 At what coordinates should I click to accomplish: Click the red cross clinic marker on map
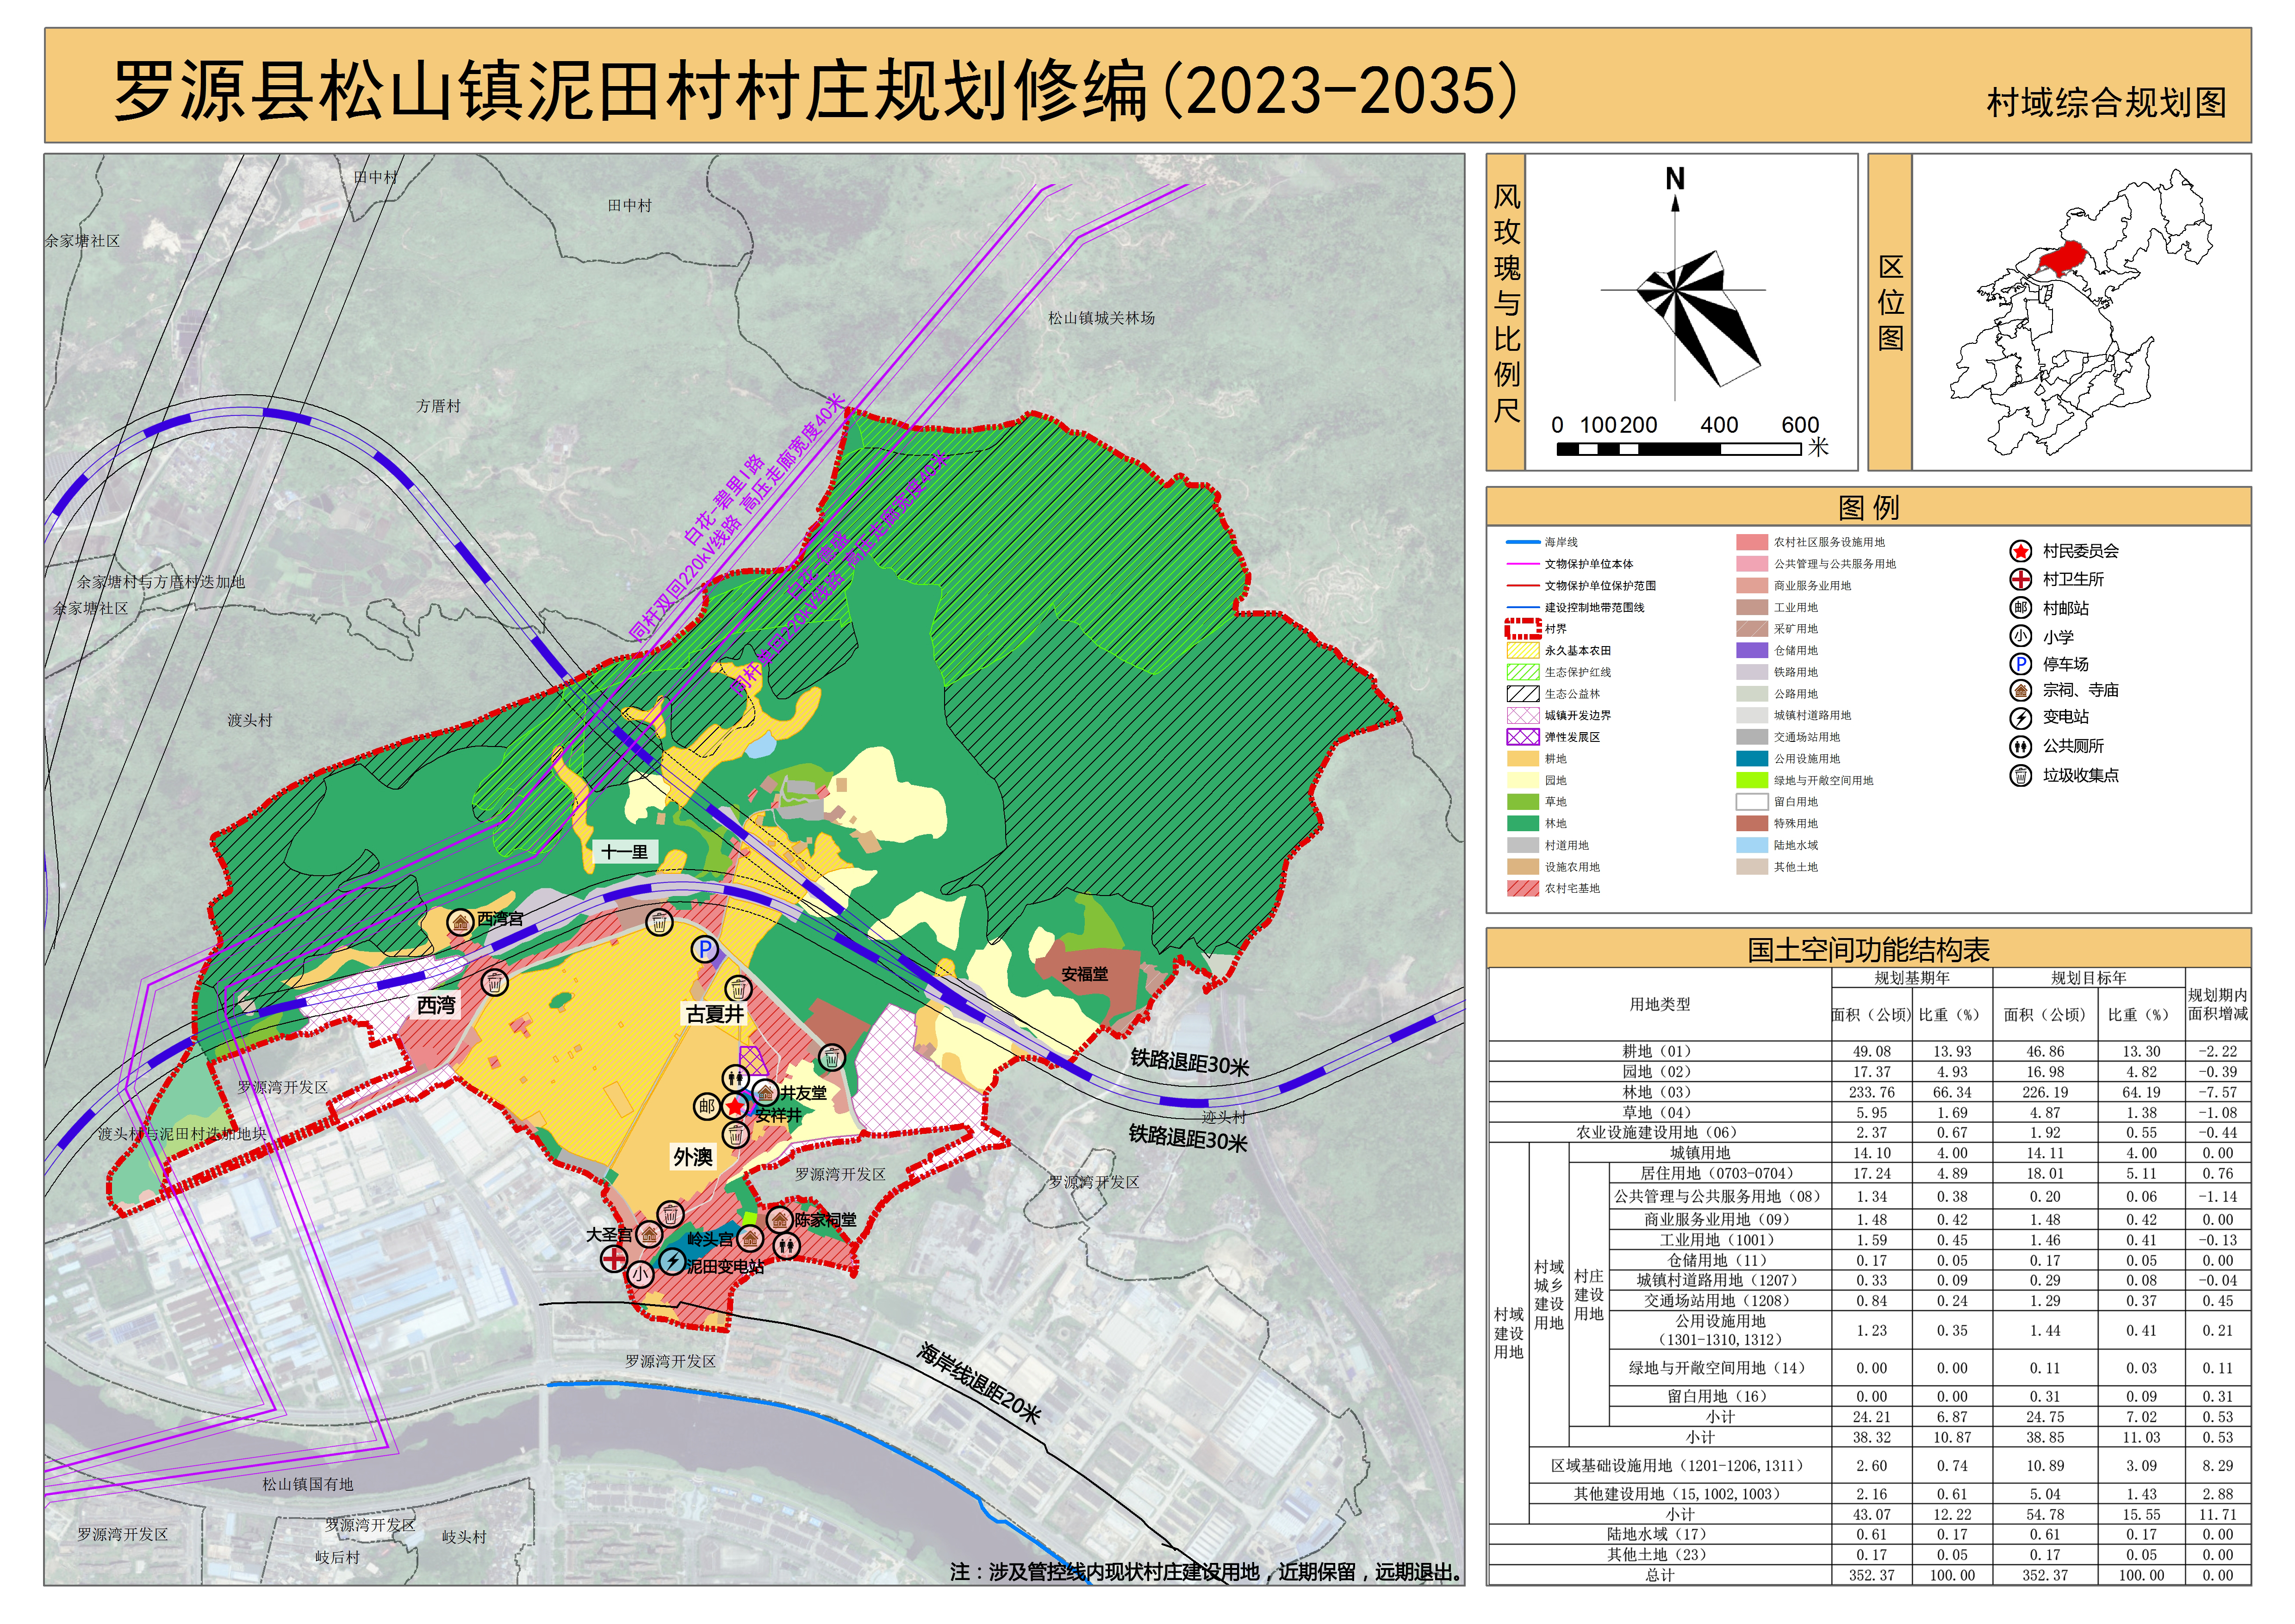pyautogui.click(x=613, y=1258)
